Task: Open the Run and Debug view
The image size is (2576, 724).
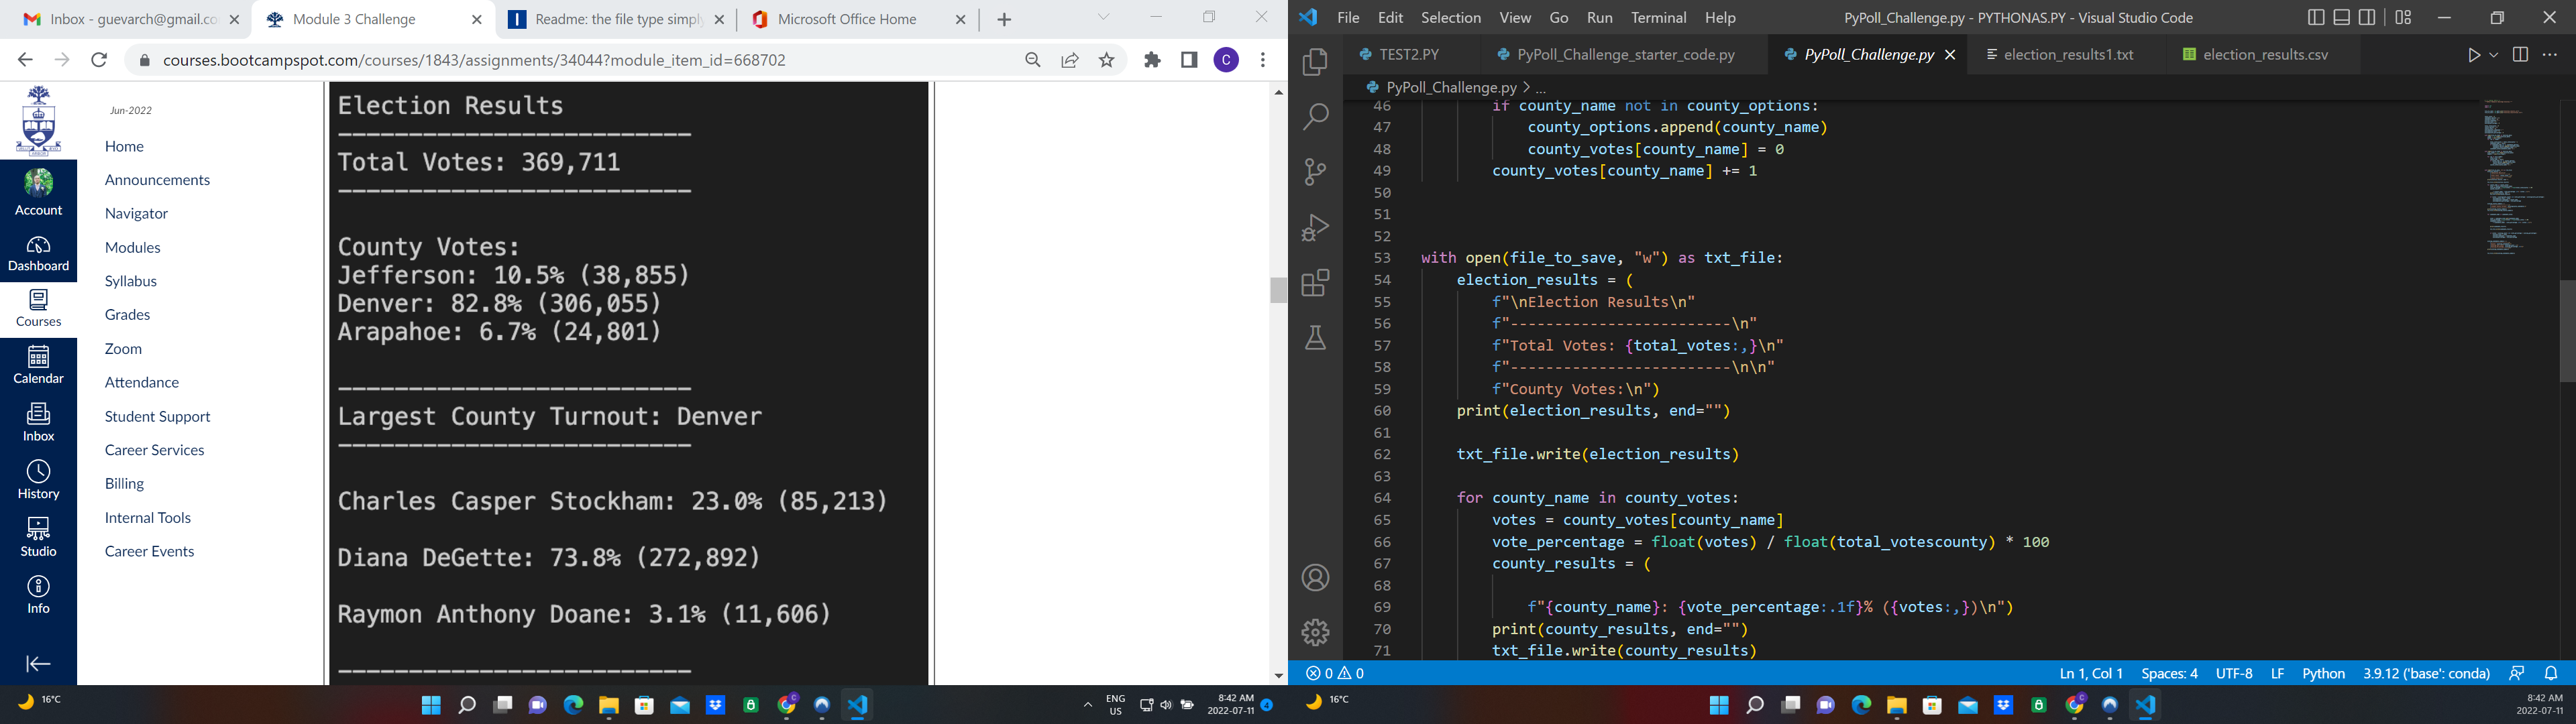Action: point(1315,228)
